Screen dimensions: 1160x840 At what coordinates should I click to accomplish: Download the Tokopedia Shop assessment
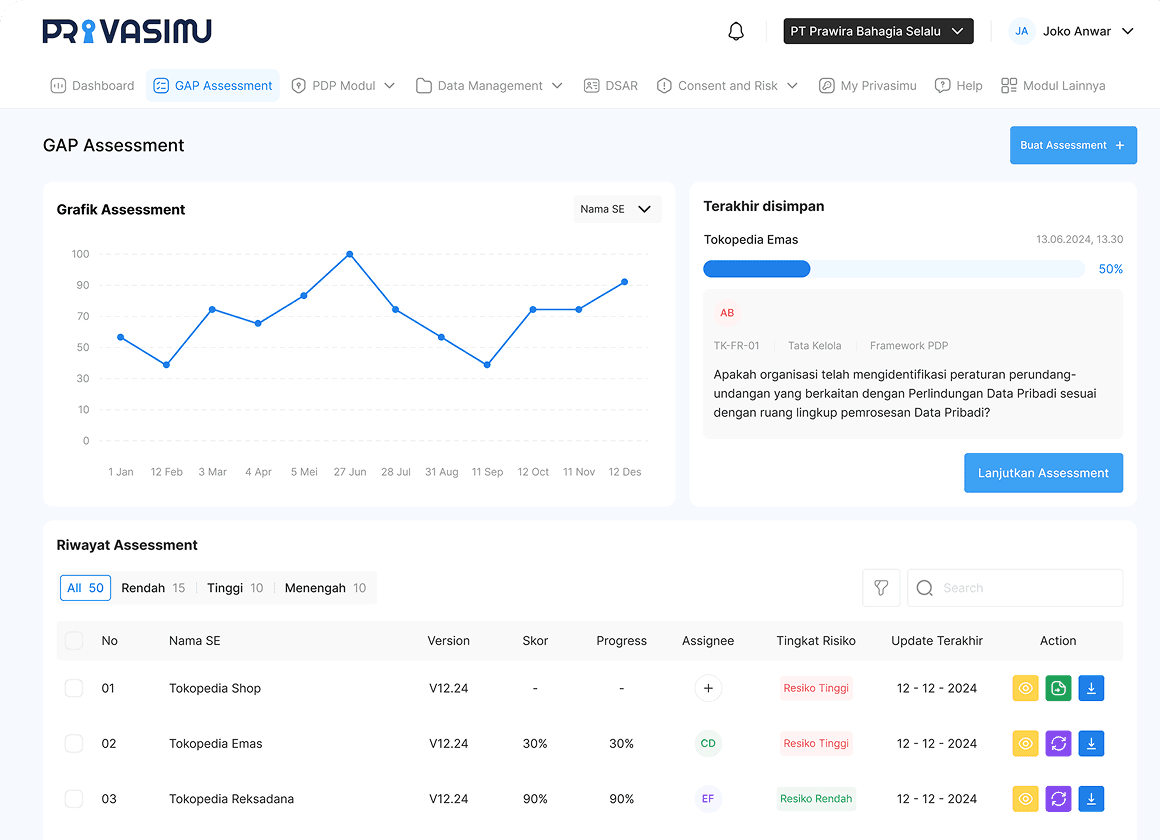1091,688
